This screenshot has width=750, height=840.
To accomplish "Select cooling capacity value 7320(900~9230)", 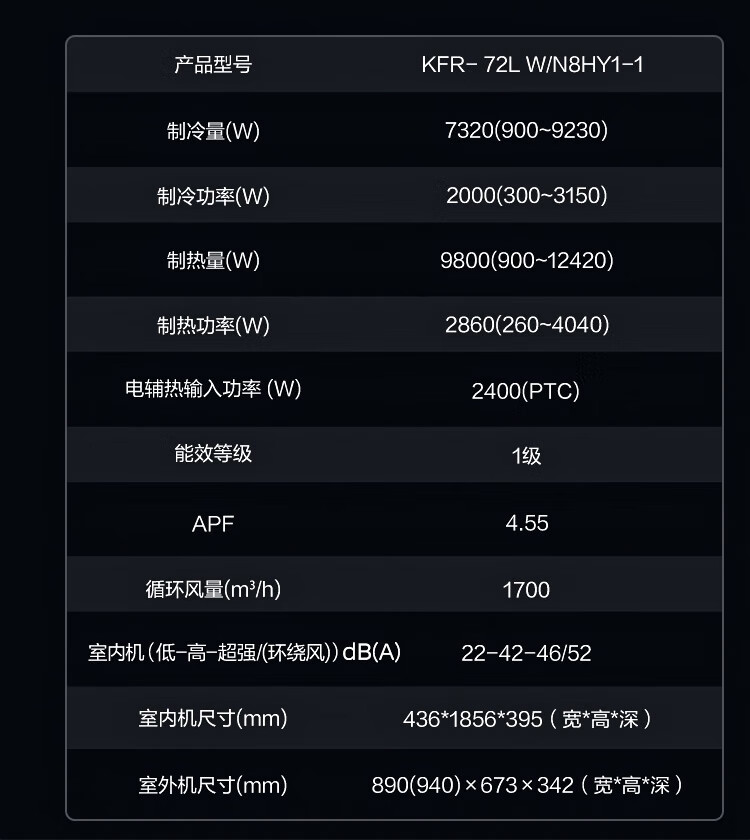I will click(527, 130).
